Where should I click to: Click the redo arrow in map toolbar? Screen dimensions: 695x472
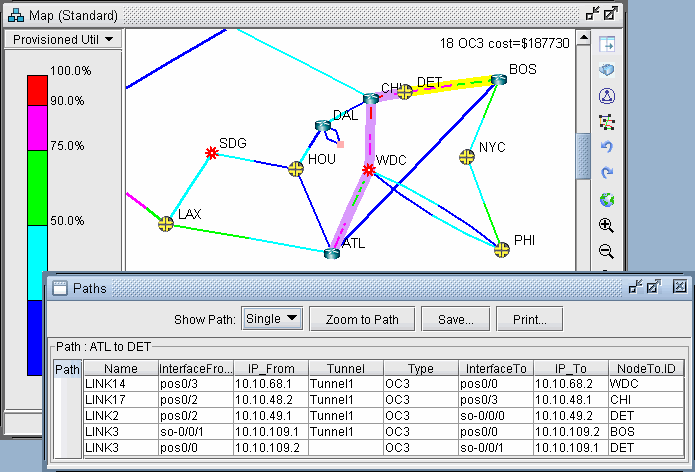606,173
